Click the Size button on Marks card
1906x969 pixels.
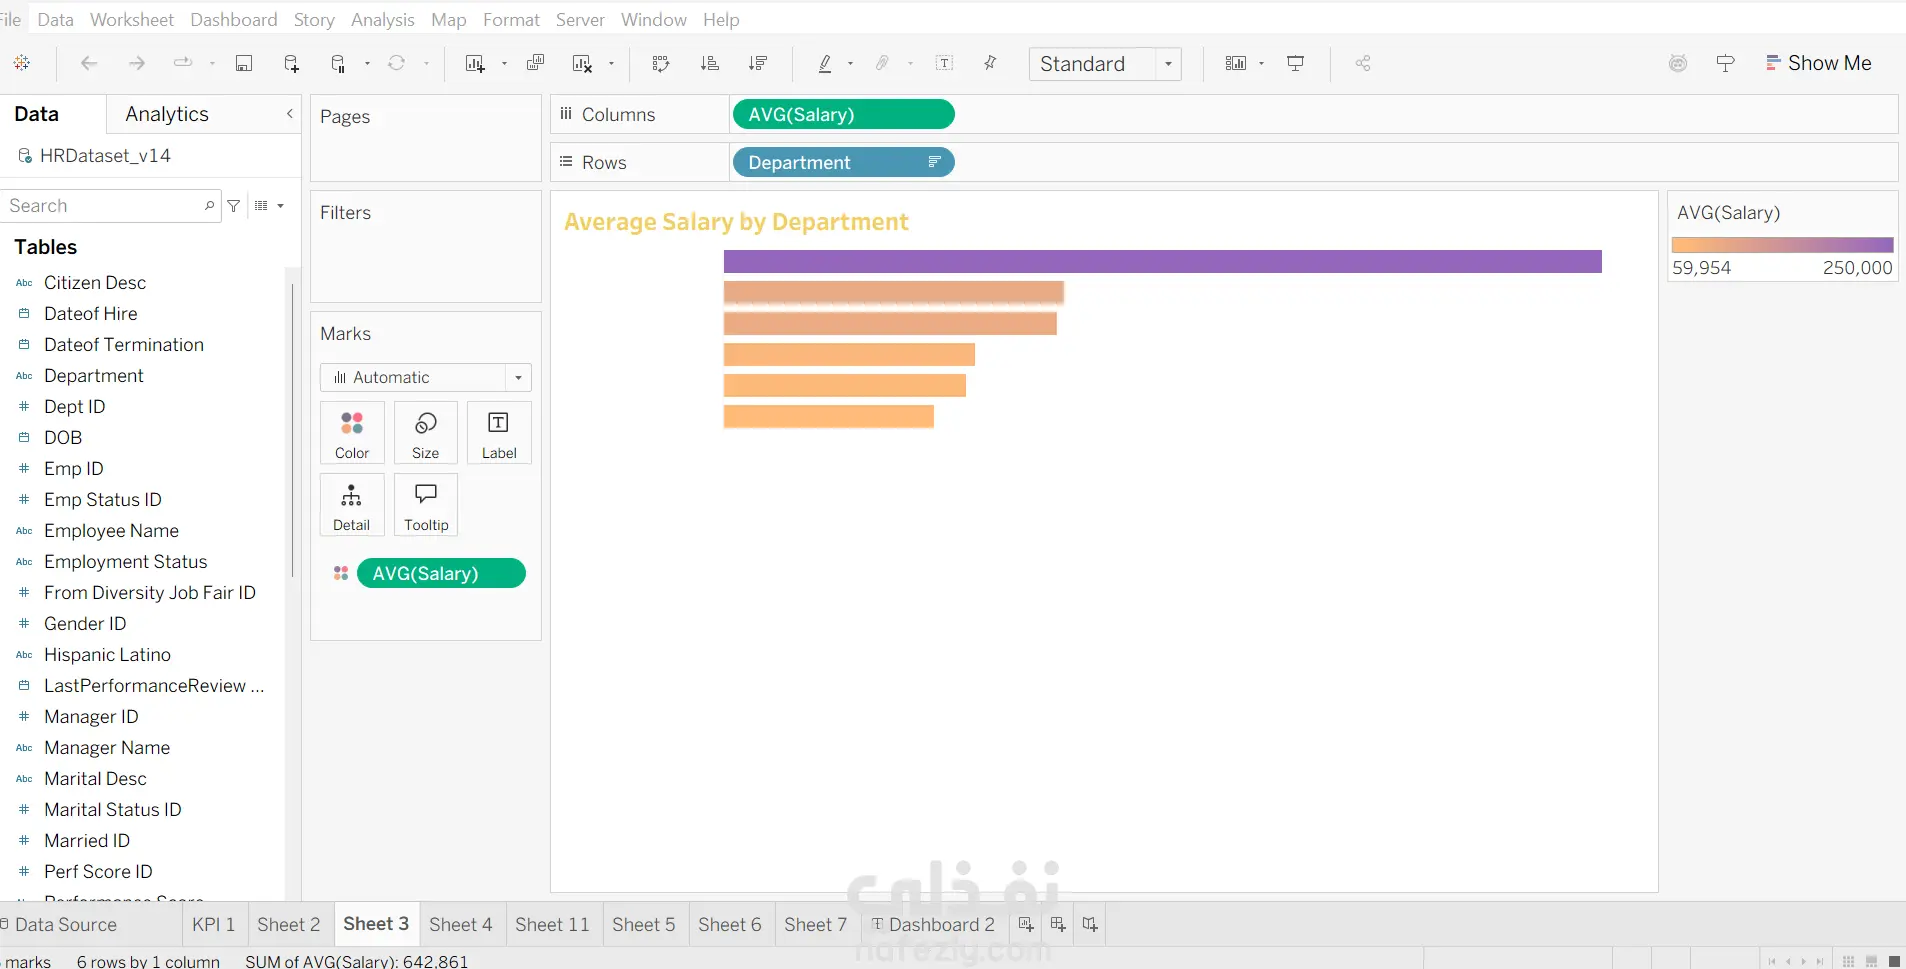426,433
